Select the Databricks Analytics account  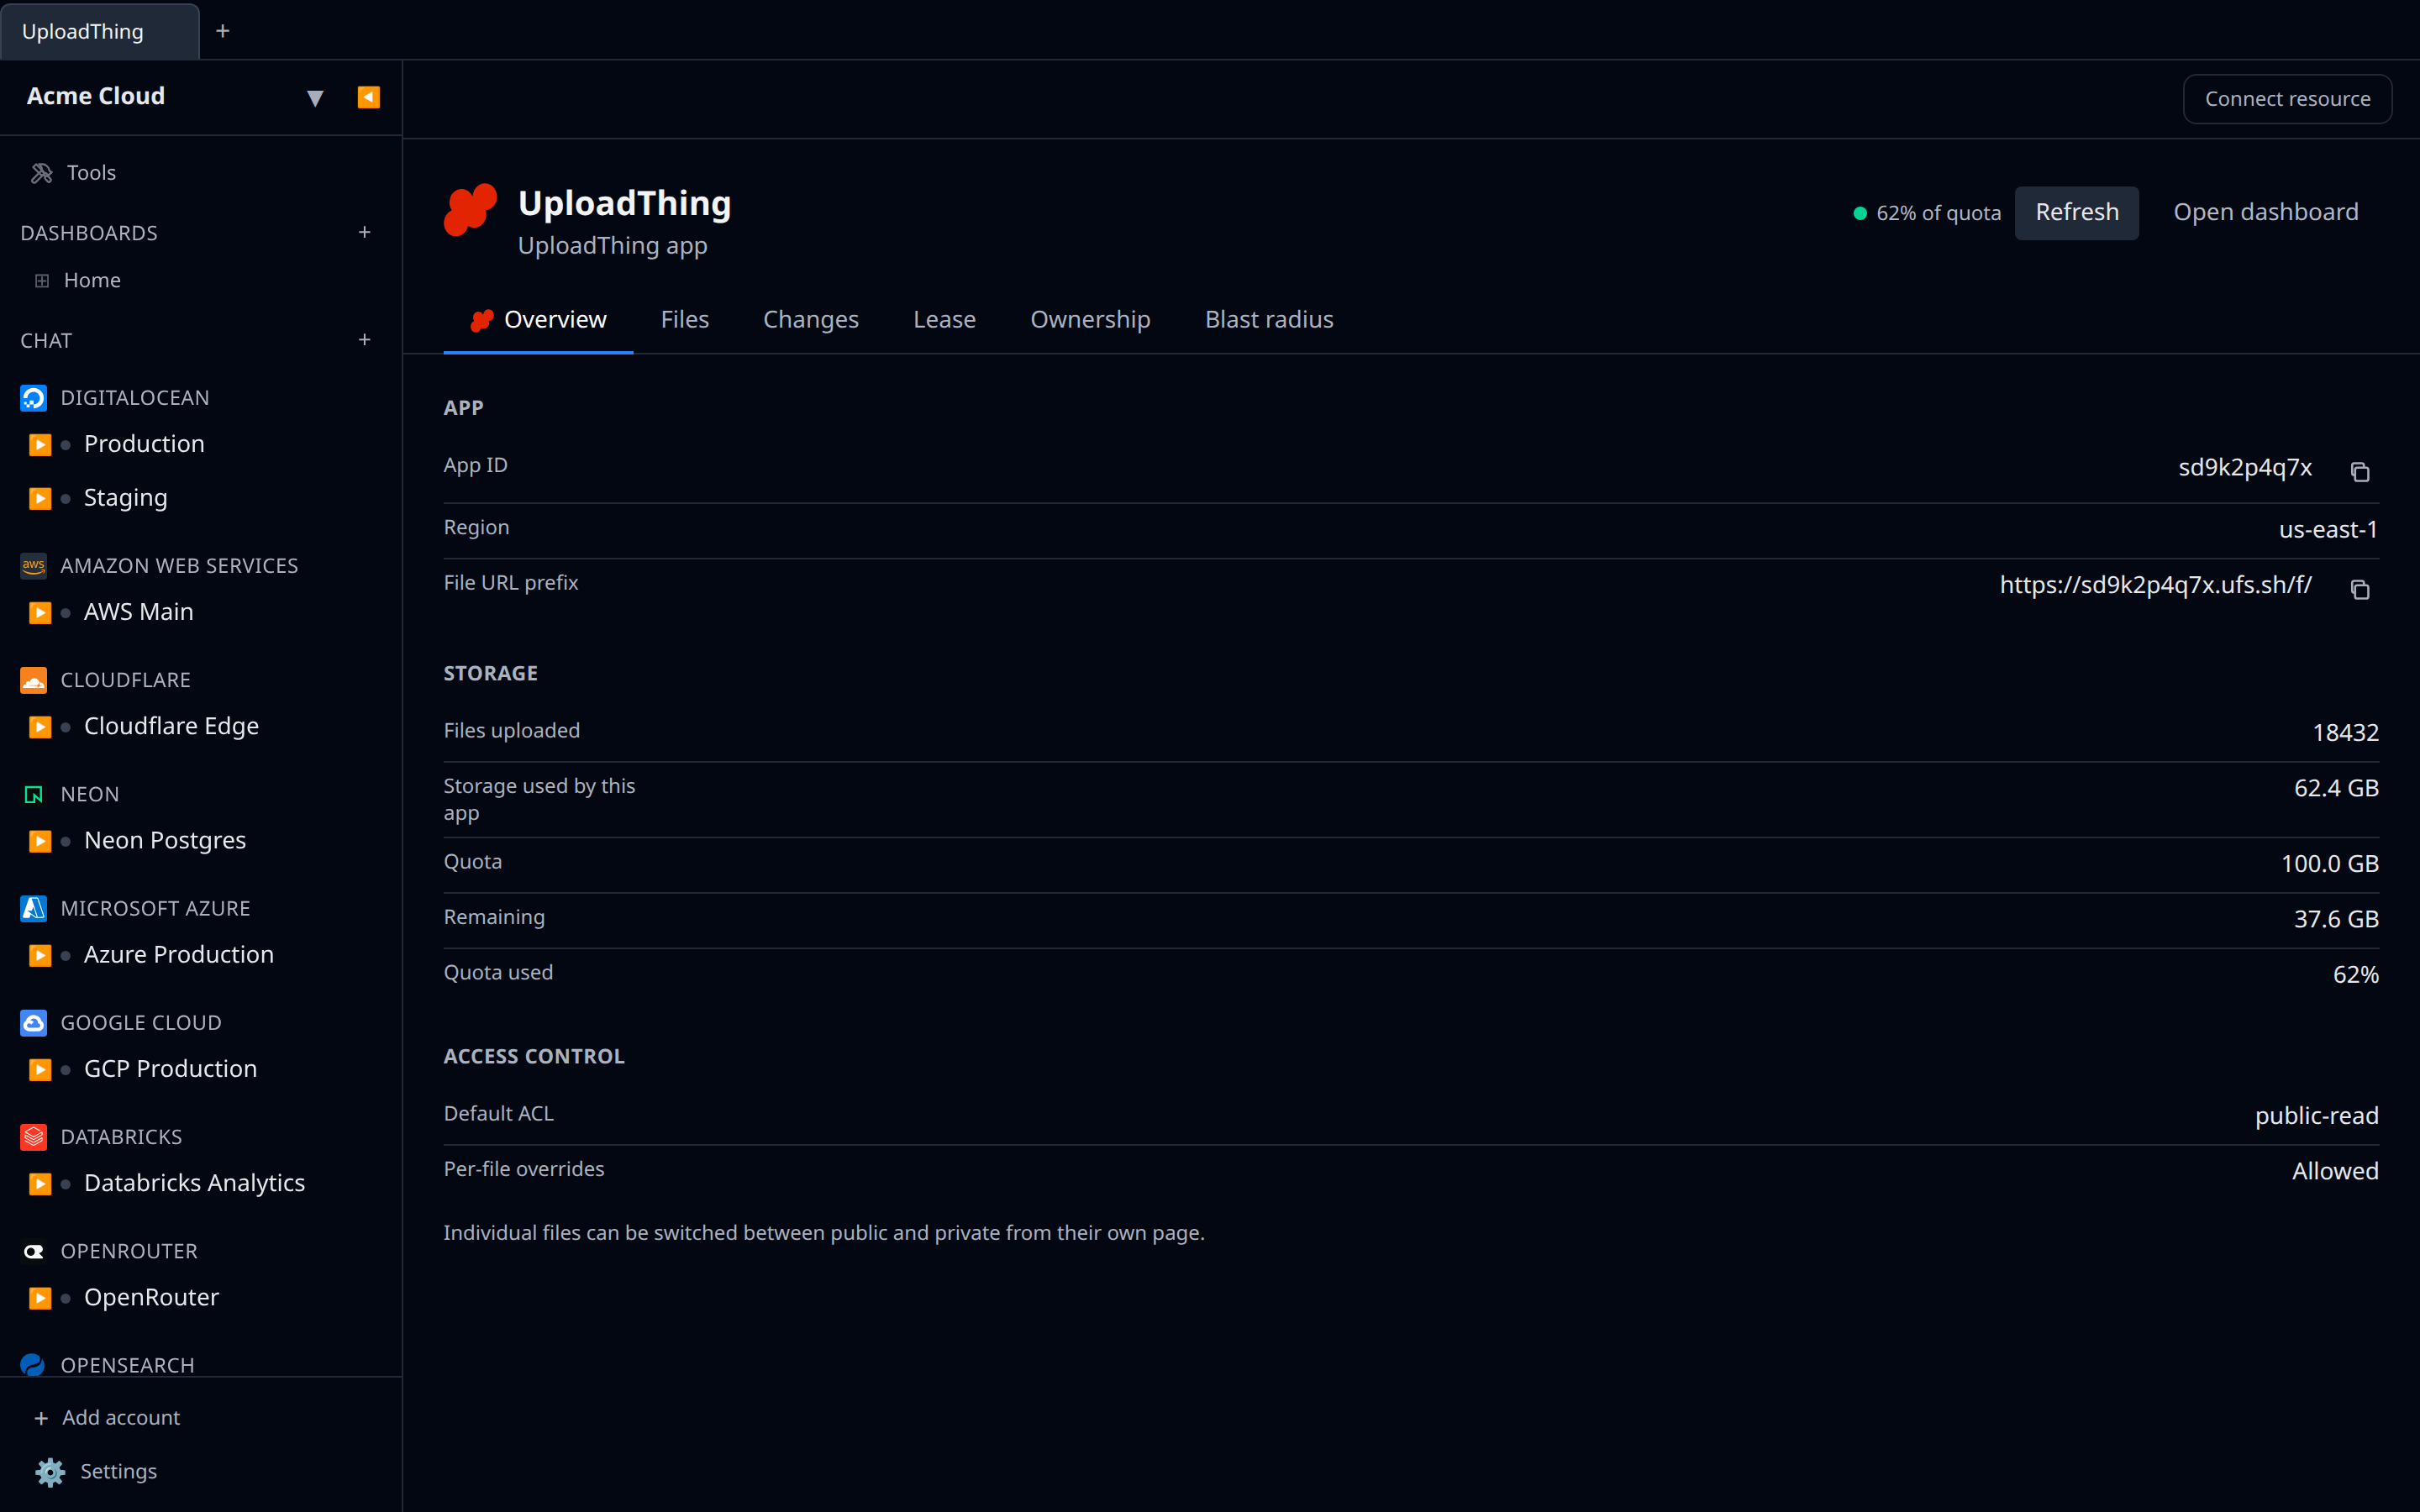coord(194,1183)
